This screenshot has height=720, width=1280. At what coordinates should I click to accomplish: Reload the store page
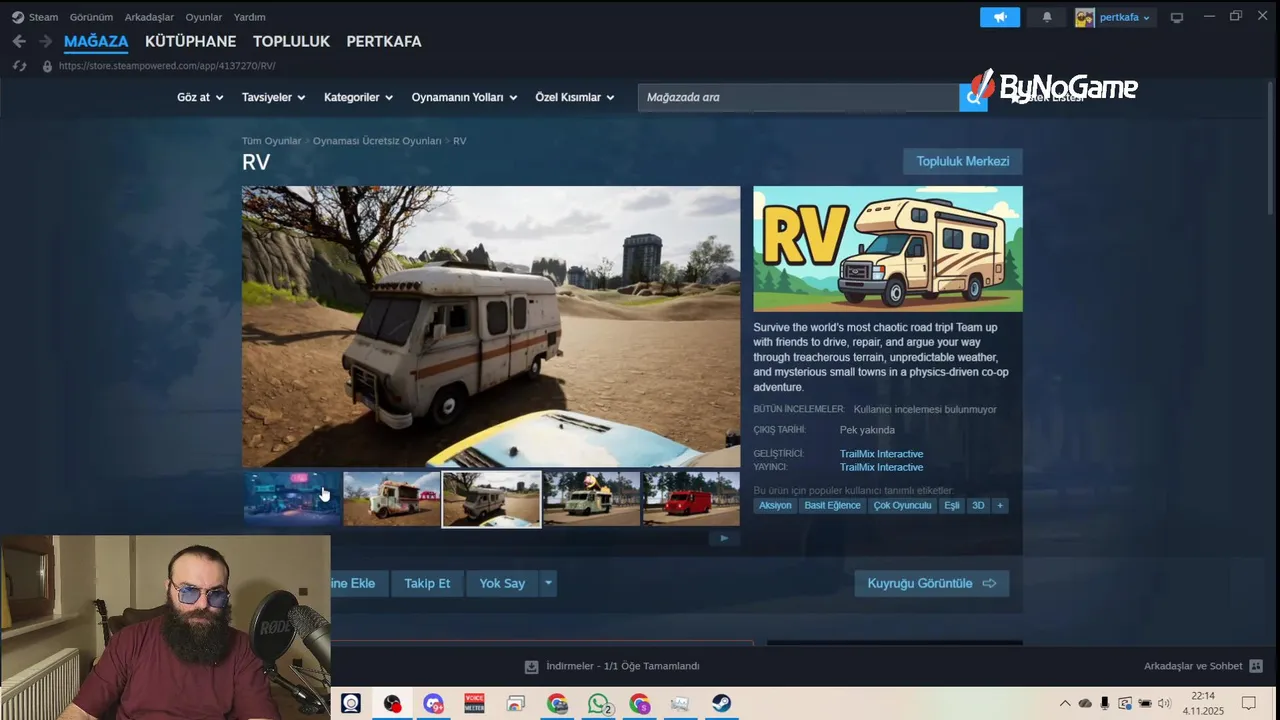tap(19, 66)
